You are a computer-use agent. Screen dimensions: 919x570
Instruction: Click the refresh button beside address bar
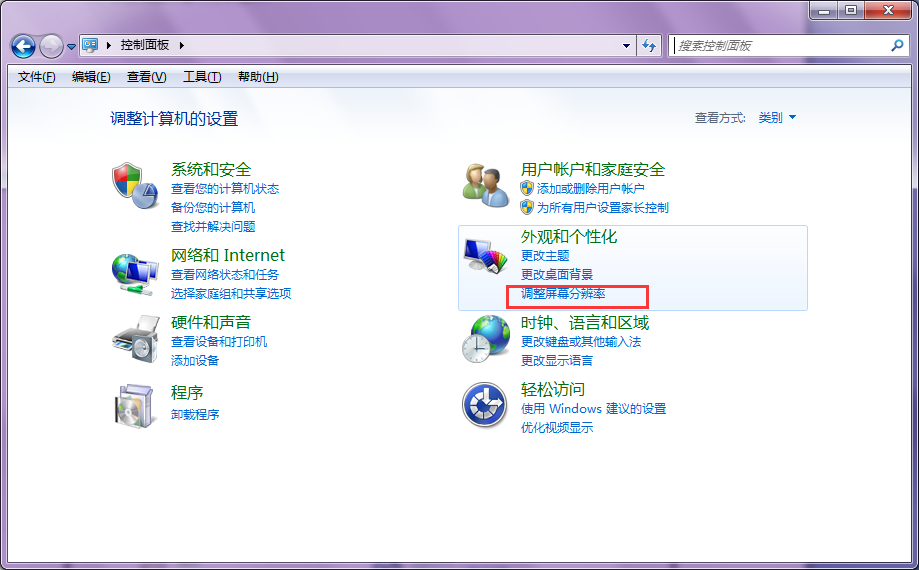click(x=649, y=45)
